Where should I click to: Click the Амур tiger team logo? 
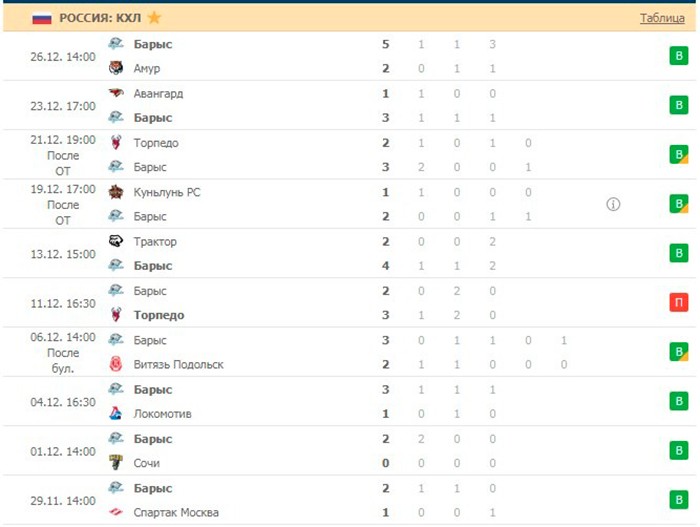116,68
